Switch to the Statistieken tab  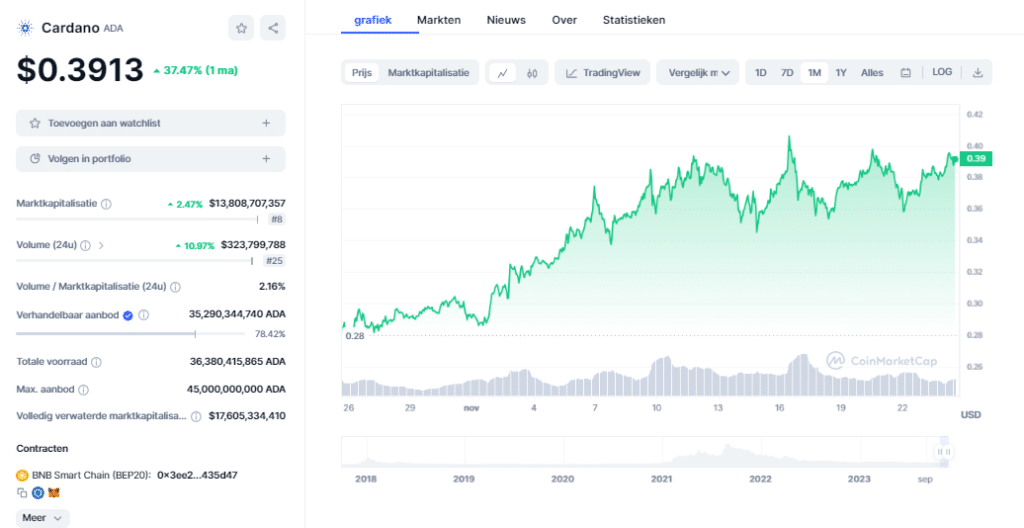(634, 20)
